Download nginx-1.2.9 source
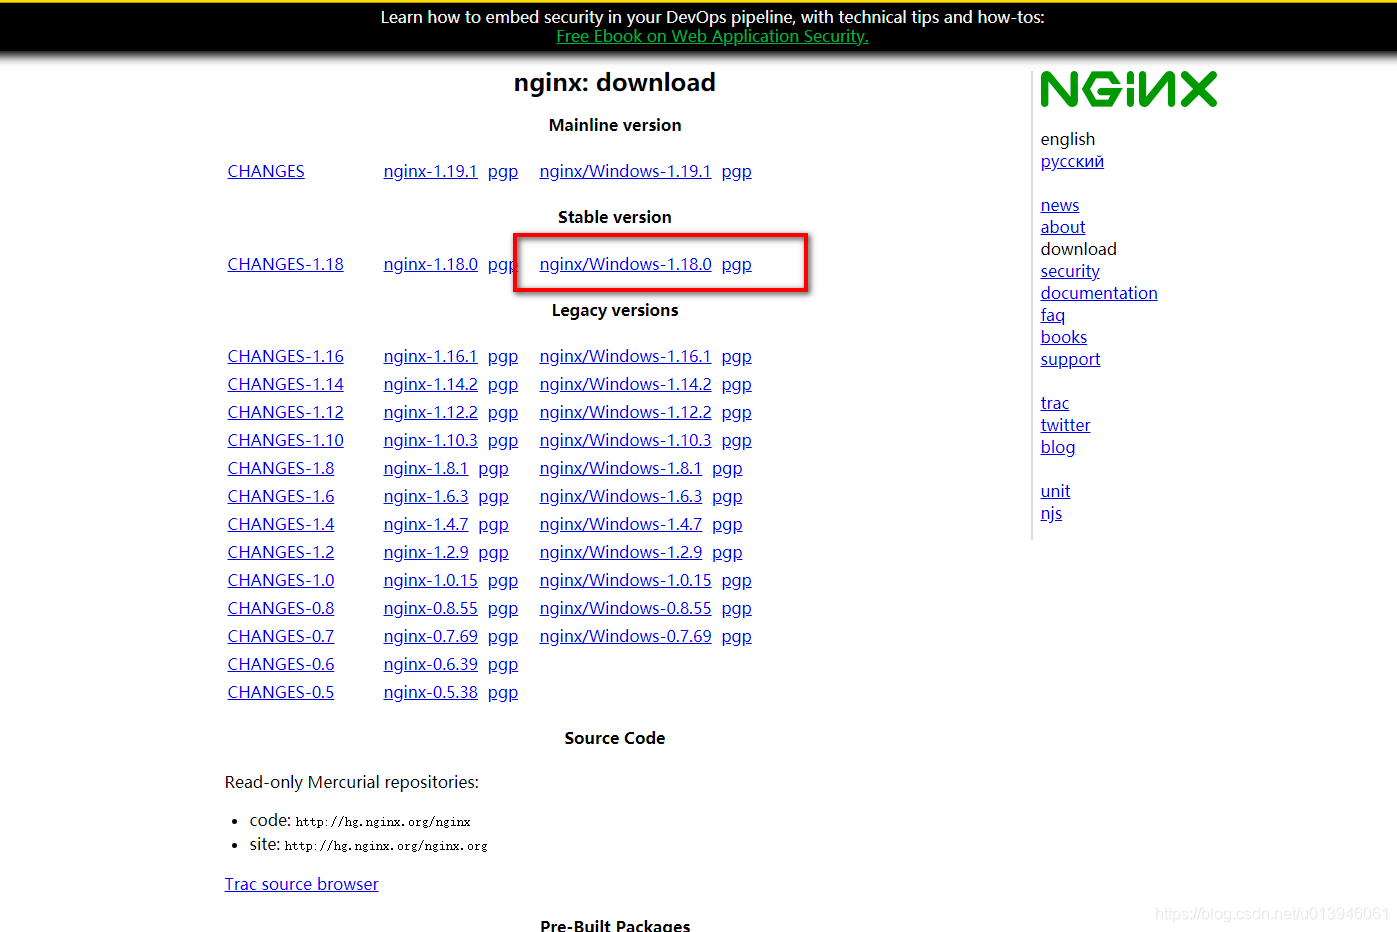 pos(425,552)
